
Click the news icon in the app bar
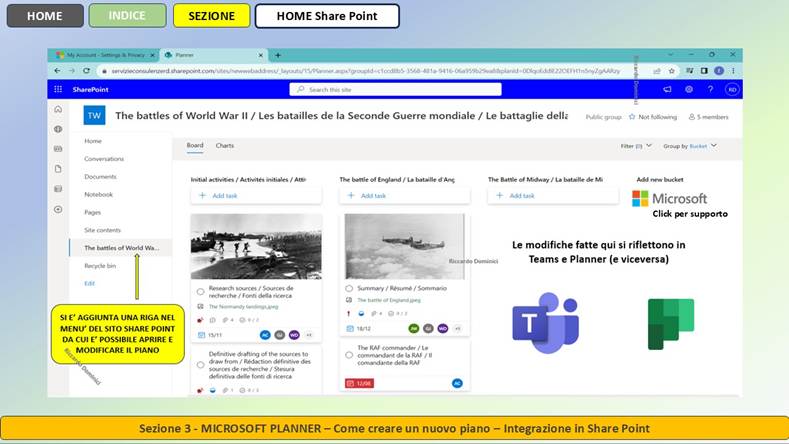(58, 149)
